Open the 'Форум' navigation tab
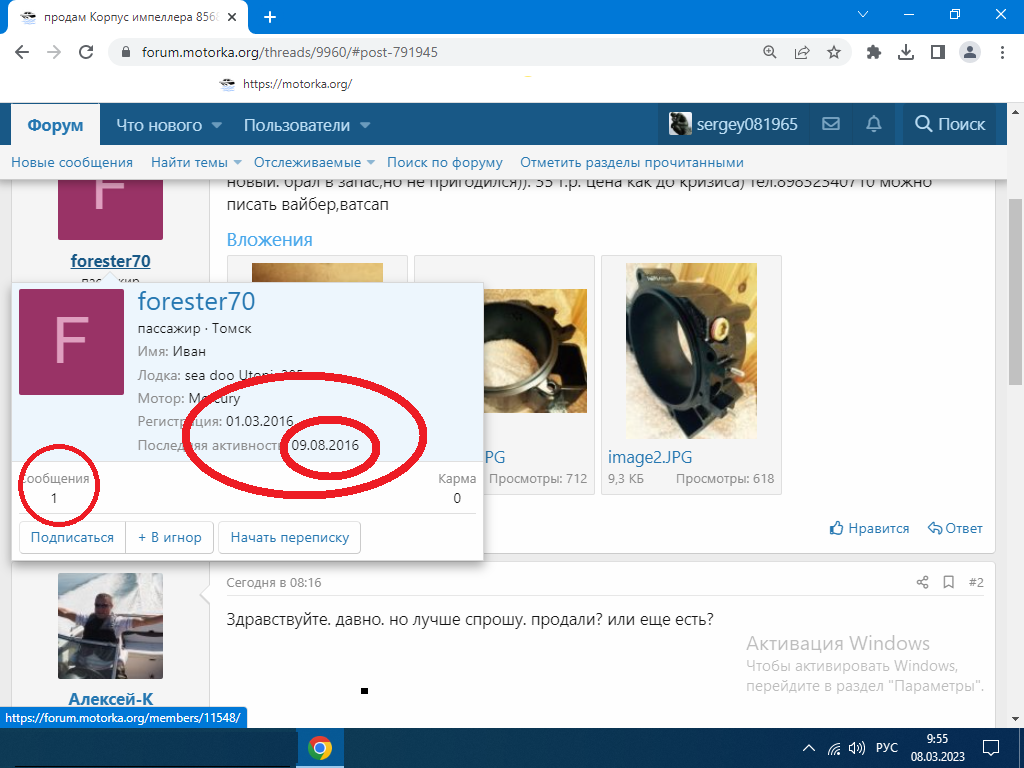Viewport: 1024px width, 768px height. click(x=56, y=125)
